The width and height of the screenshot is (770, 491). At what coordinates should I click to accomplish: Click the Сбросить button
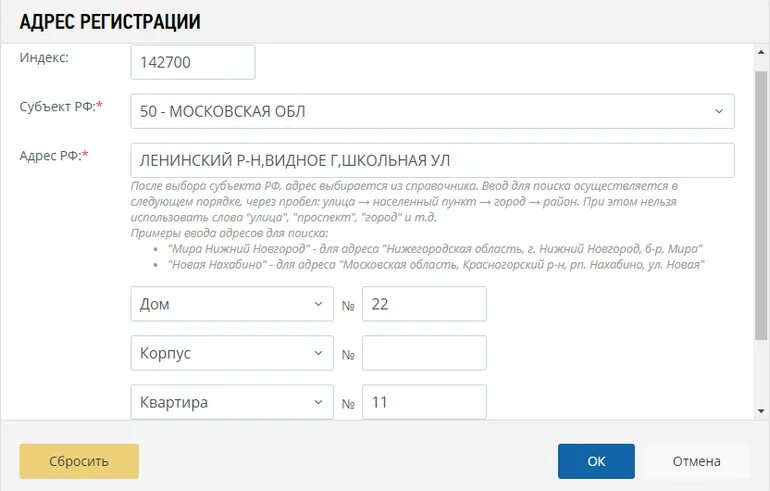(x=79, y=461)
